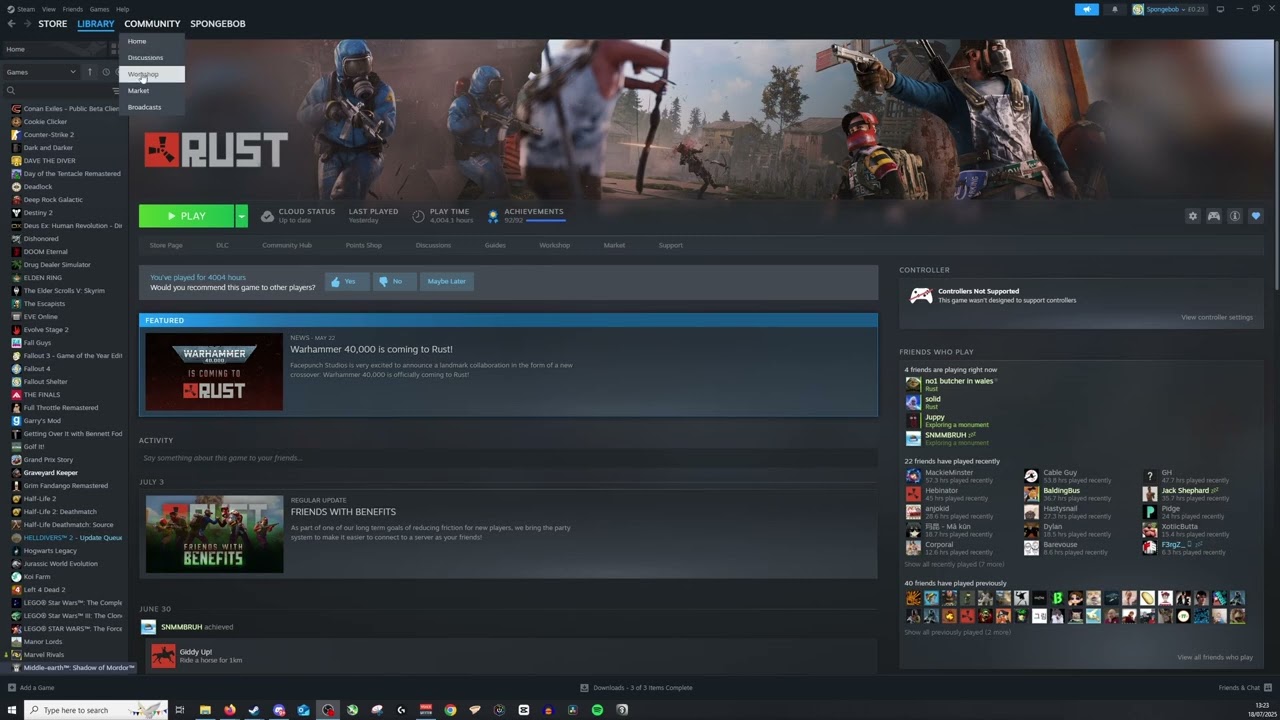
Task: Open Spotify in the Windows taskbar
Action: [597, 710]
